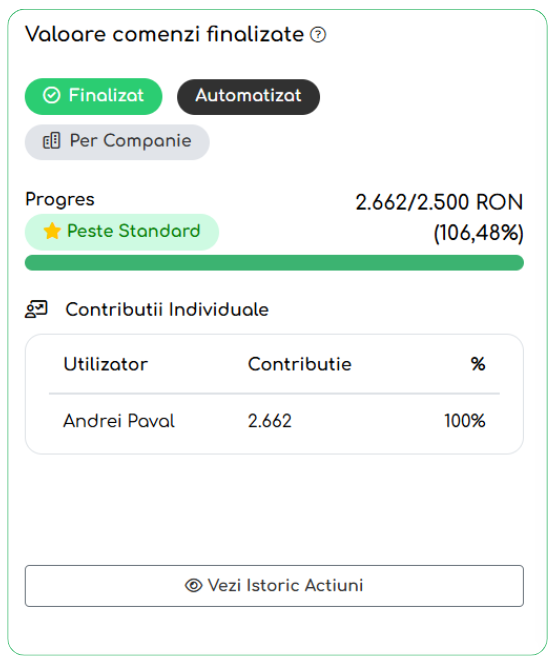
Task: Click the Contributii Individuale user chart icon
Action: [36, 309]
